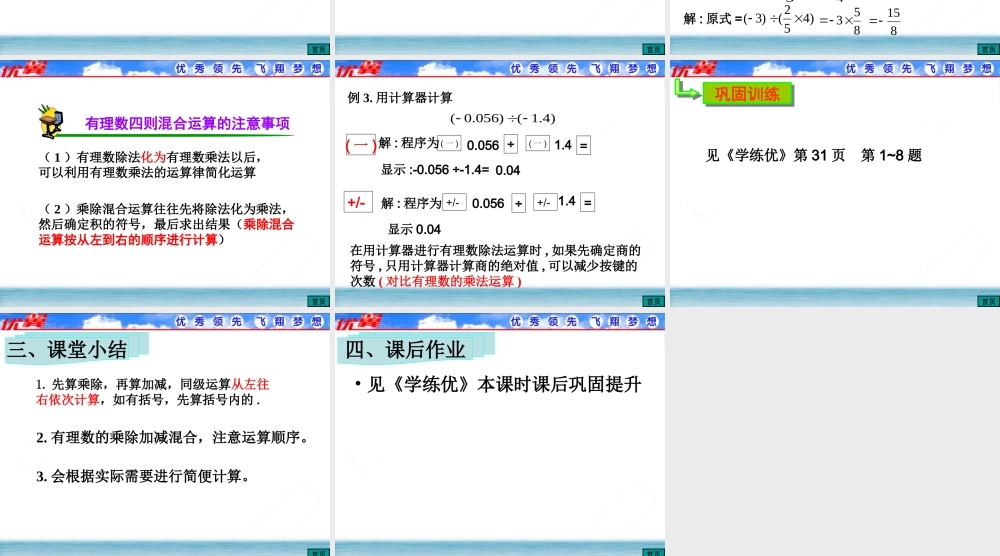
Task: Click the red text 对比有理数的乘法运算
Action: point(450,281)
